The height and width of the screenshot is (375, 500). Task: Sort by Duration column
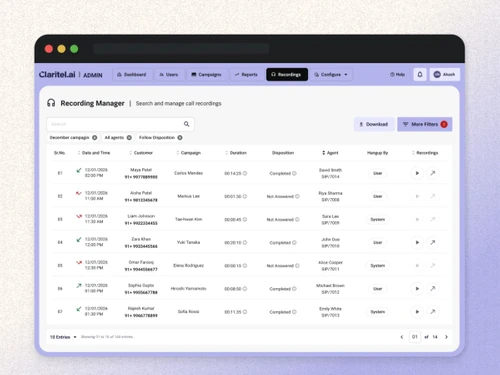[x=236, y=153]
